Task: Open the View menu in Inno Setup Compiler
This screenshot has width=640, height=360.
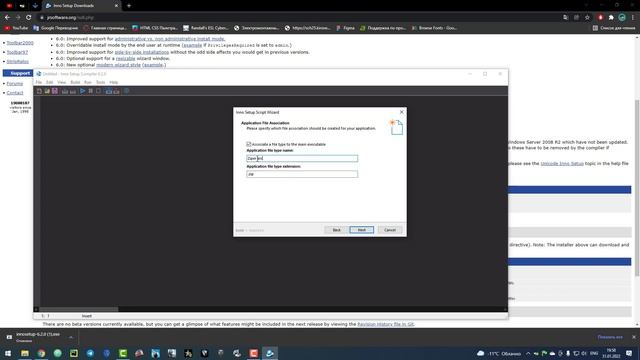Action: tap(62, 82)
